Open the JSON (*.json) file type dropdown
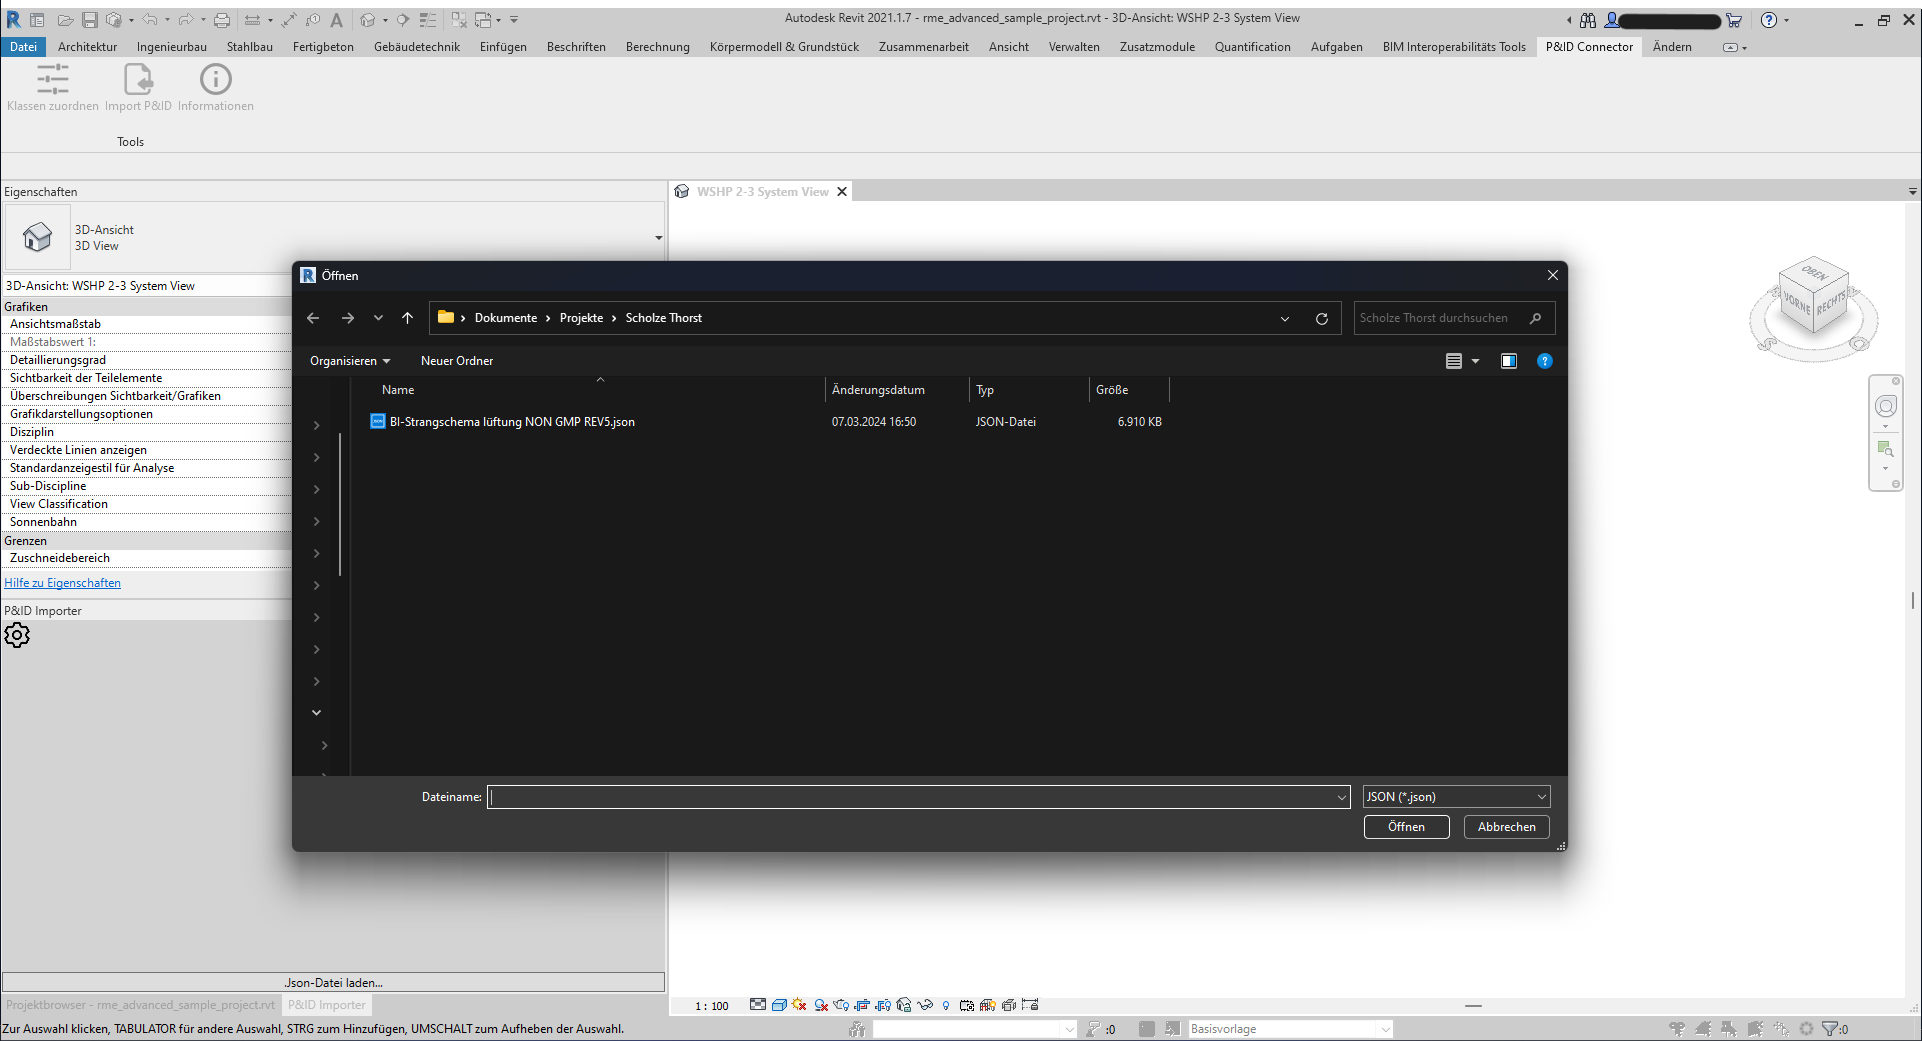1922x1041 pixels. coord(1455,796)
